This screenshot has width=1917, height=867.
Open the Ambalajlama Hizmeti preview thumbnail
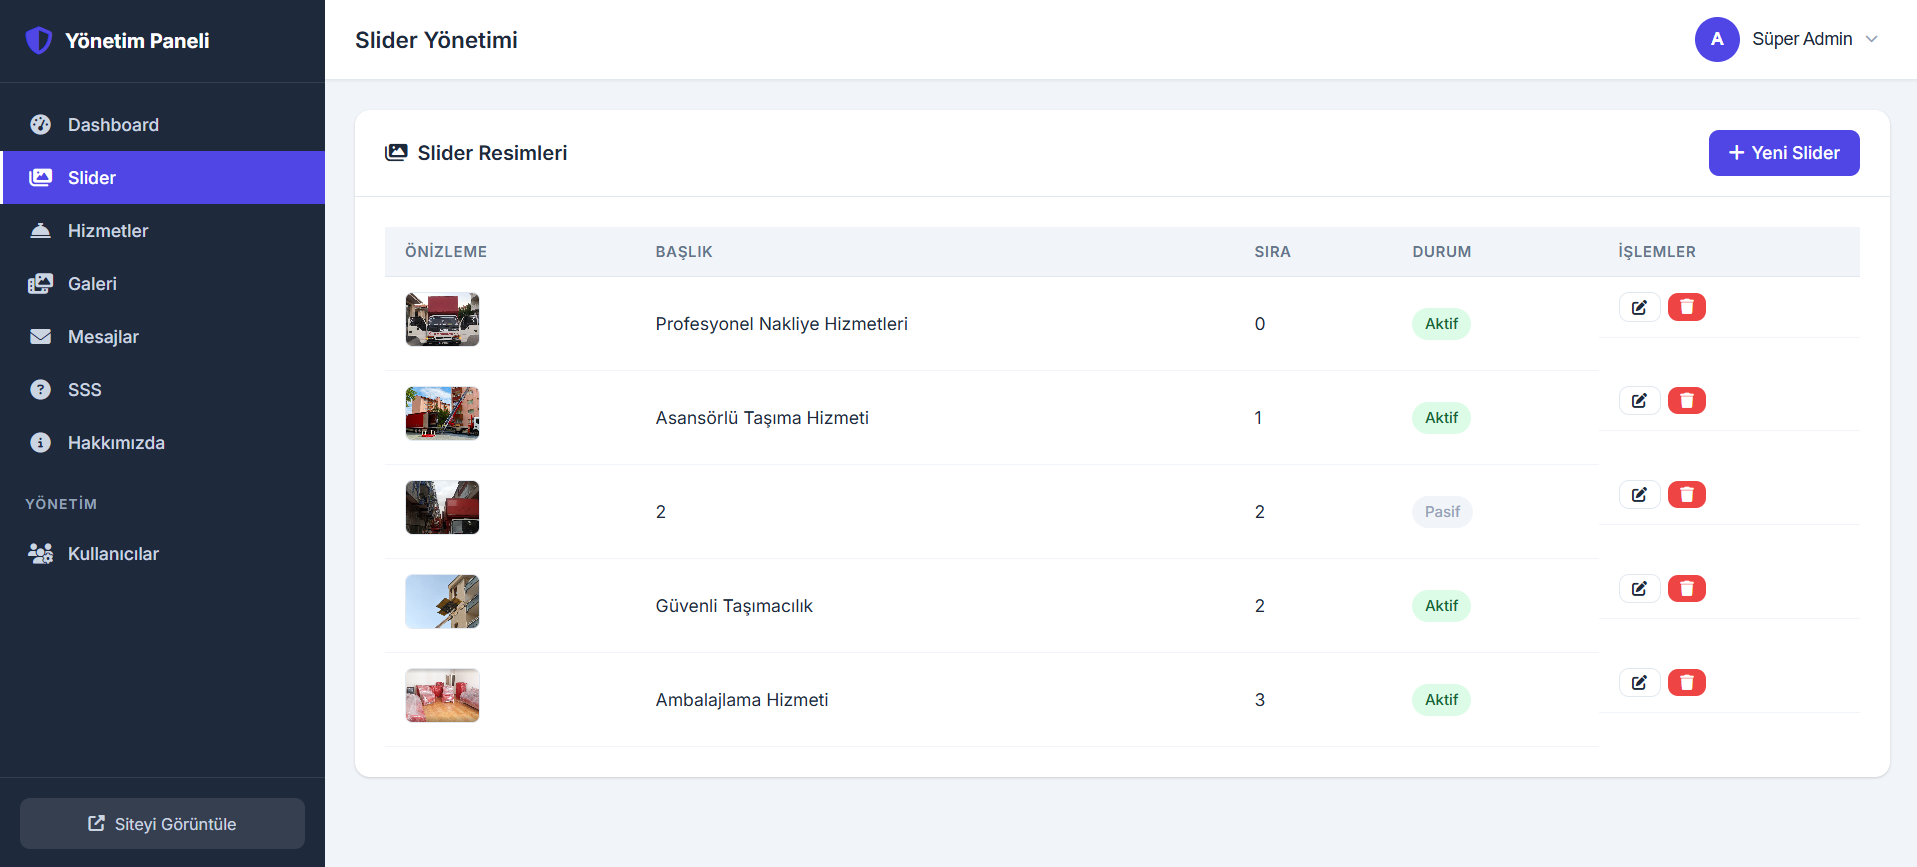(x=442, y=696)
